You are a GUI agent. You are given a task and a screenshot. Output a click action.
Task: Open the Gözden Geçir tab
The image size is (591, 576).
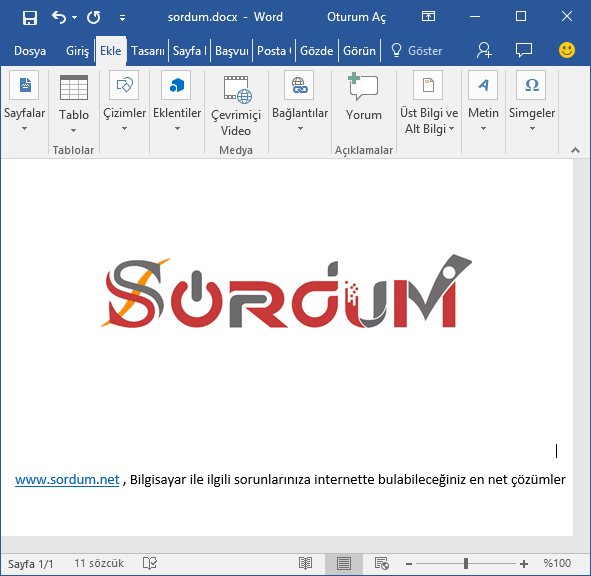[x=317, y=51]
